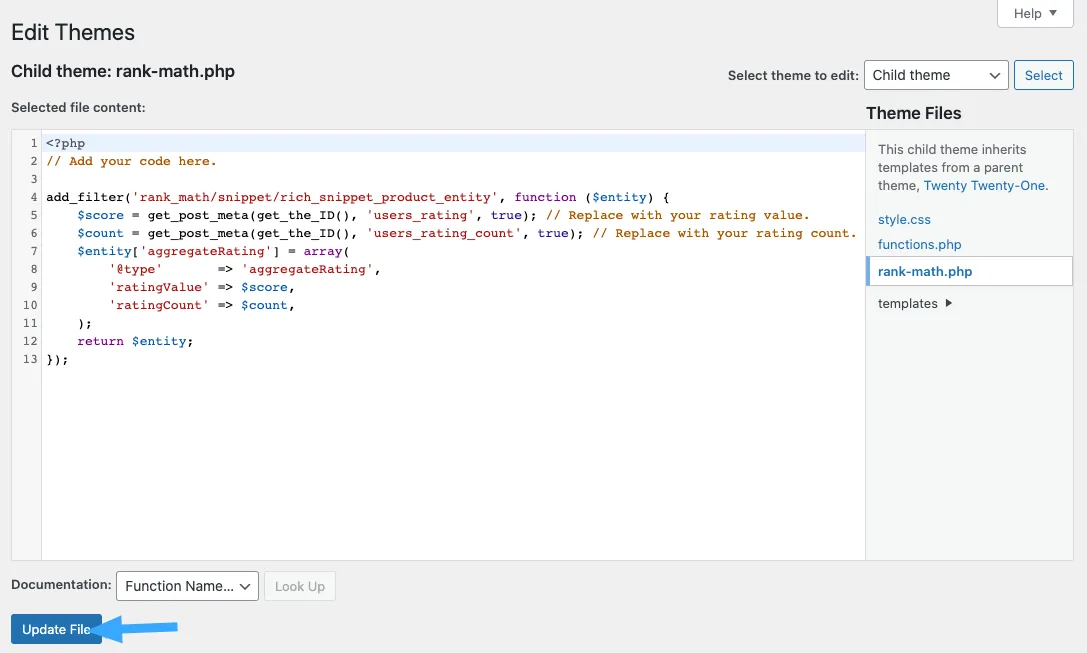Expand the templates folder
The height and width of the screenshot is (653, 1087).
915,304
